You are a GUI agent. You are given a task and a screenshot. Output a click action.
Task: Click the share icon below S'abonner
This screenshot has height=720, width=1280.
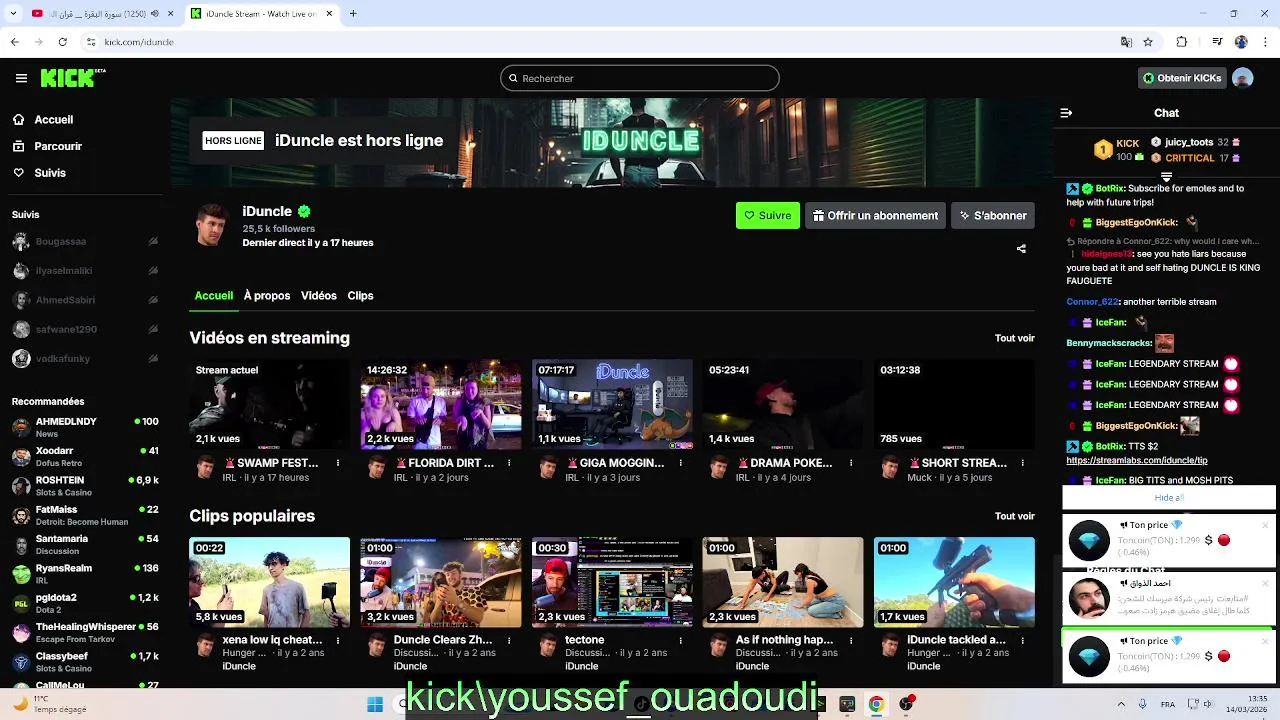[x=1021, y=249]
